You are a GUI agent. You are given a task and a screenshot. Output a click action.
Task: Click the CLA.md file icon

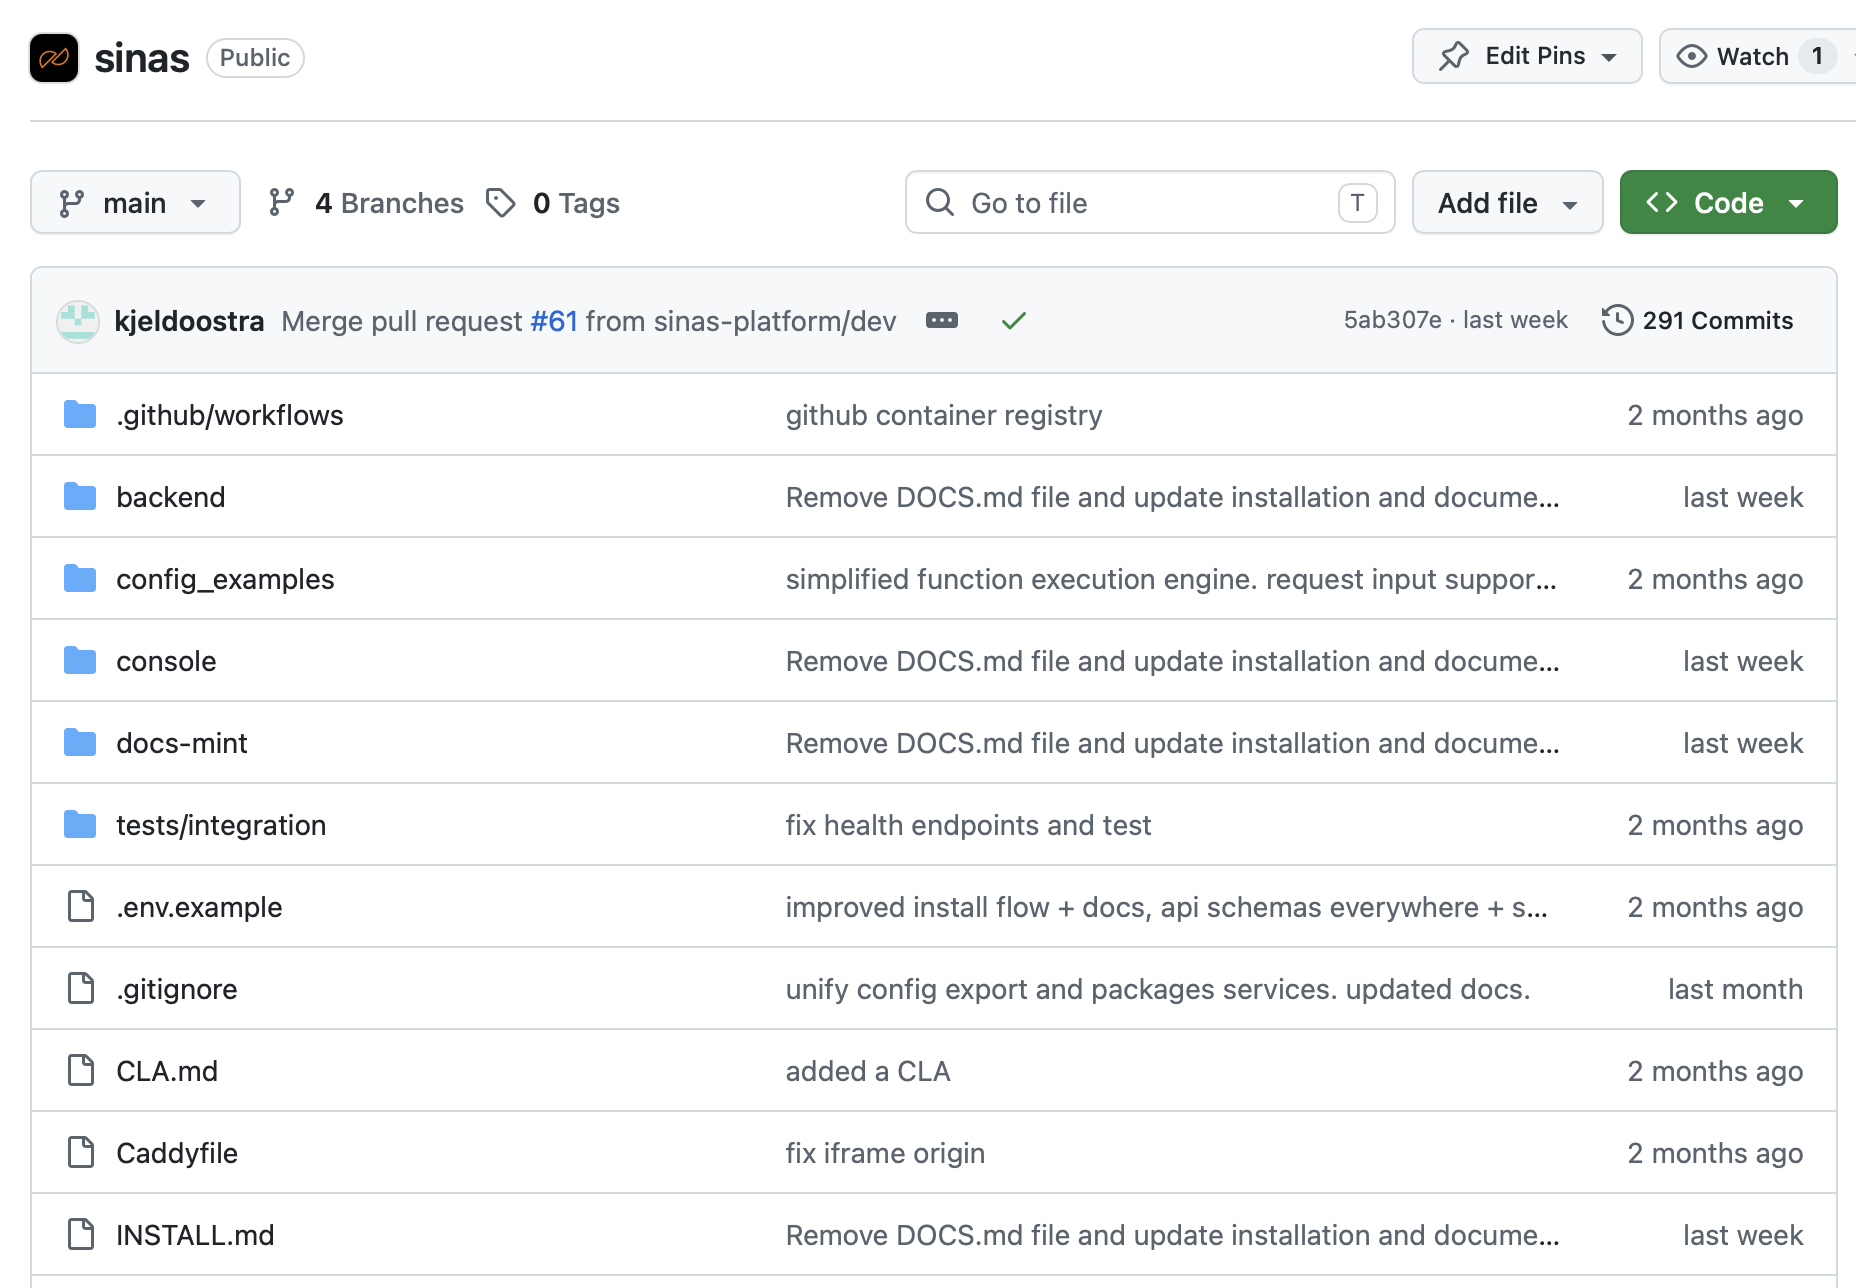coord(80,1070)
